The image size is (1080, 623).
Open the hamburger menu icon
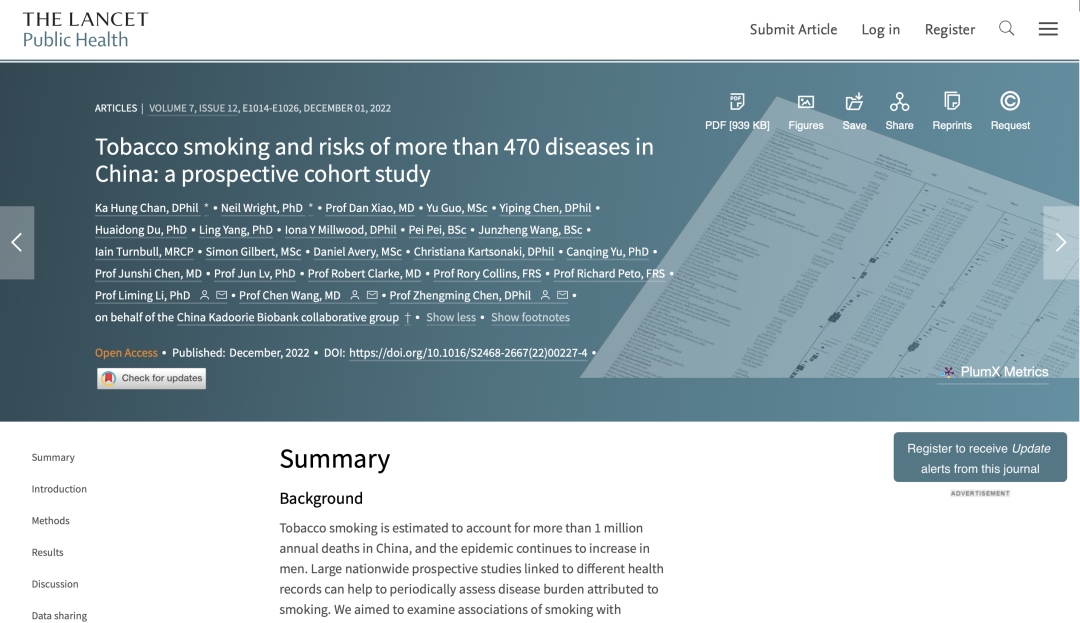1048,29
